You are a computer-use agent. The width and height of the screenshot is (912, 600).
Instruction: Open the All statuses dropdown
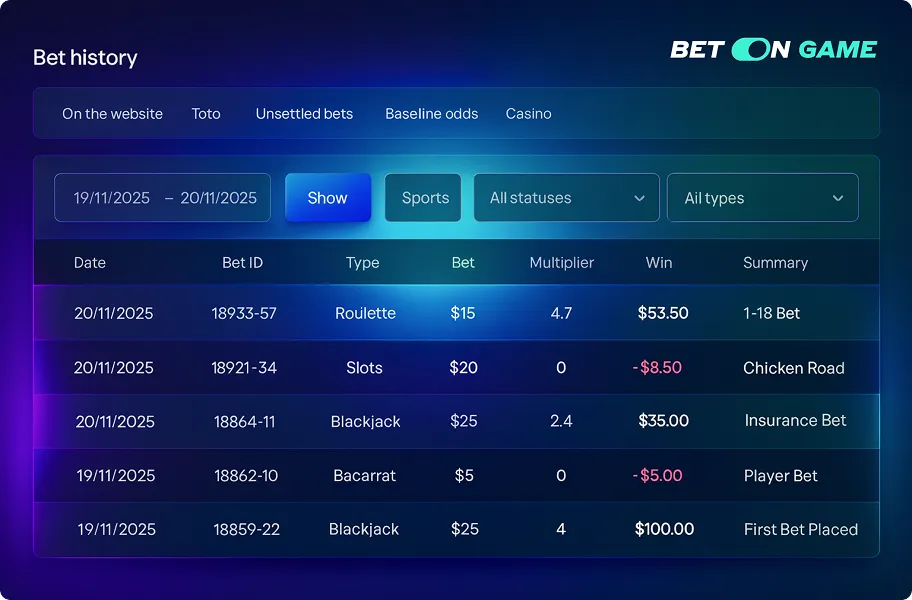coord(566,198)
